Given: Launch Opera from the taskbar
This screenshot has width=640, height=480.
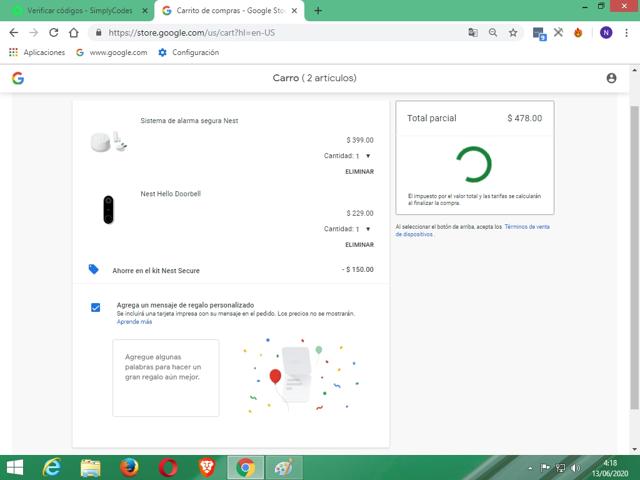Looking at the screenshot, I should 168,467.
